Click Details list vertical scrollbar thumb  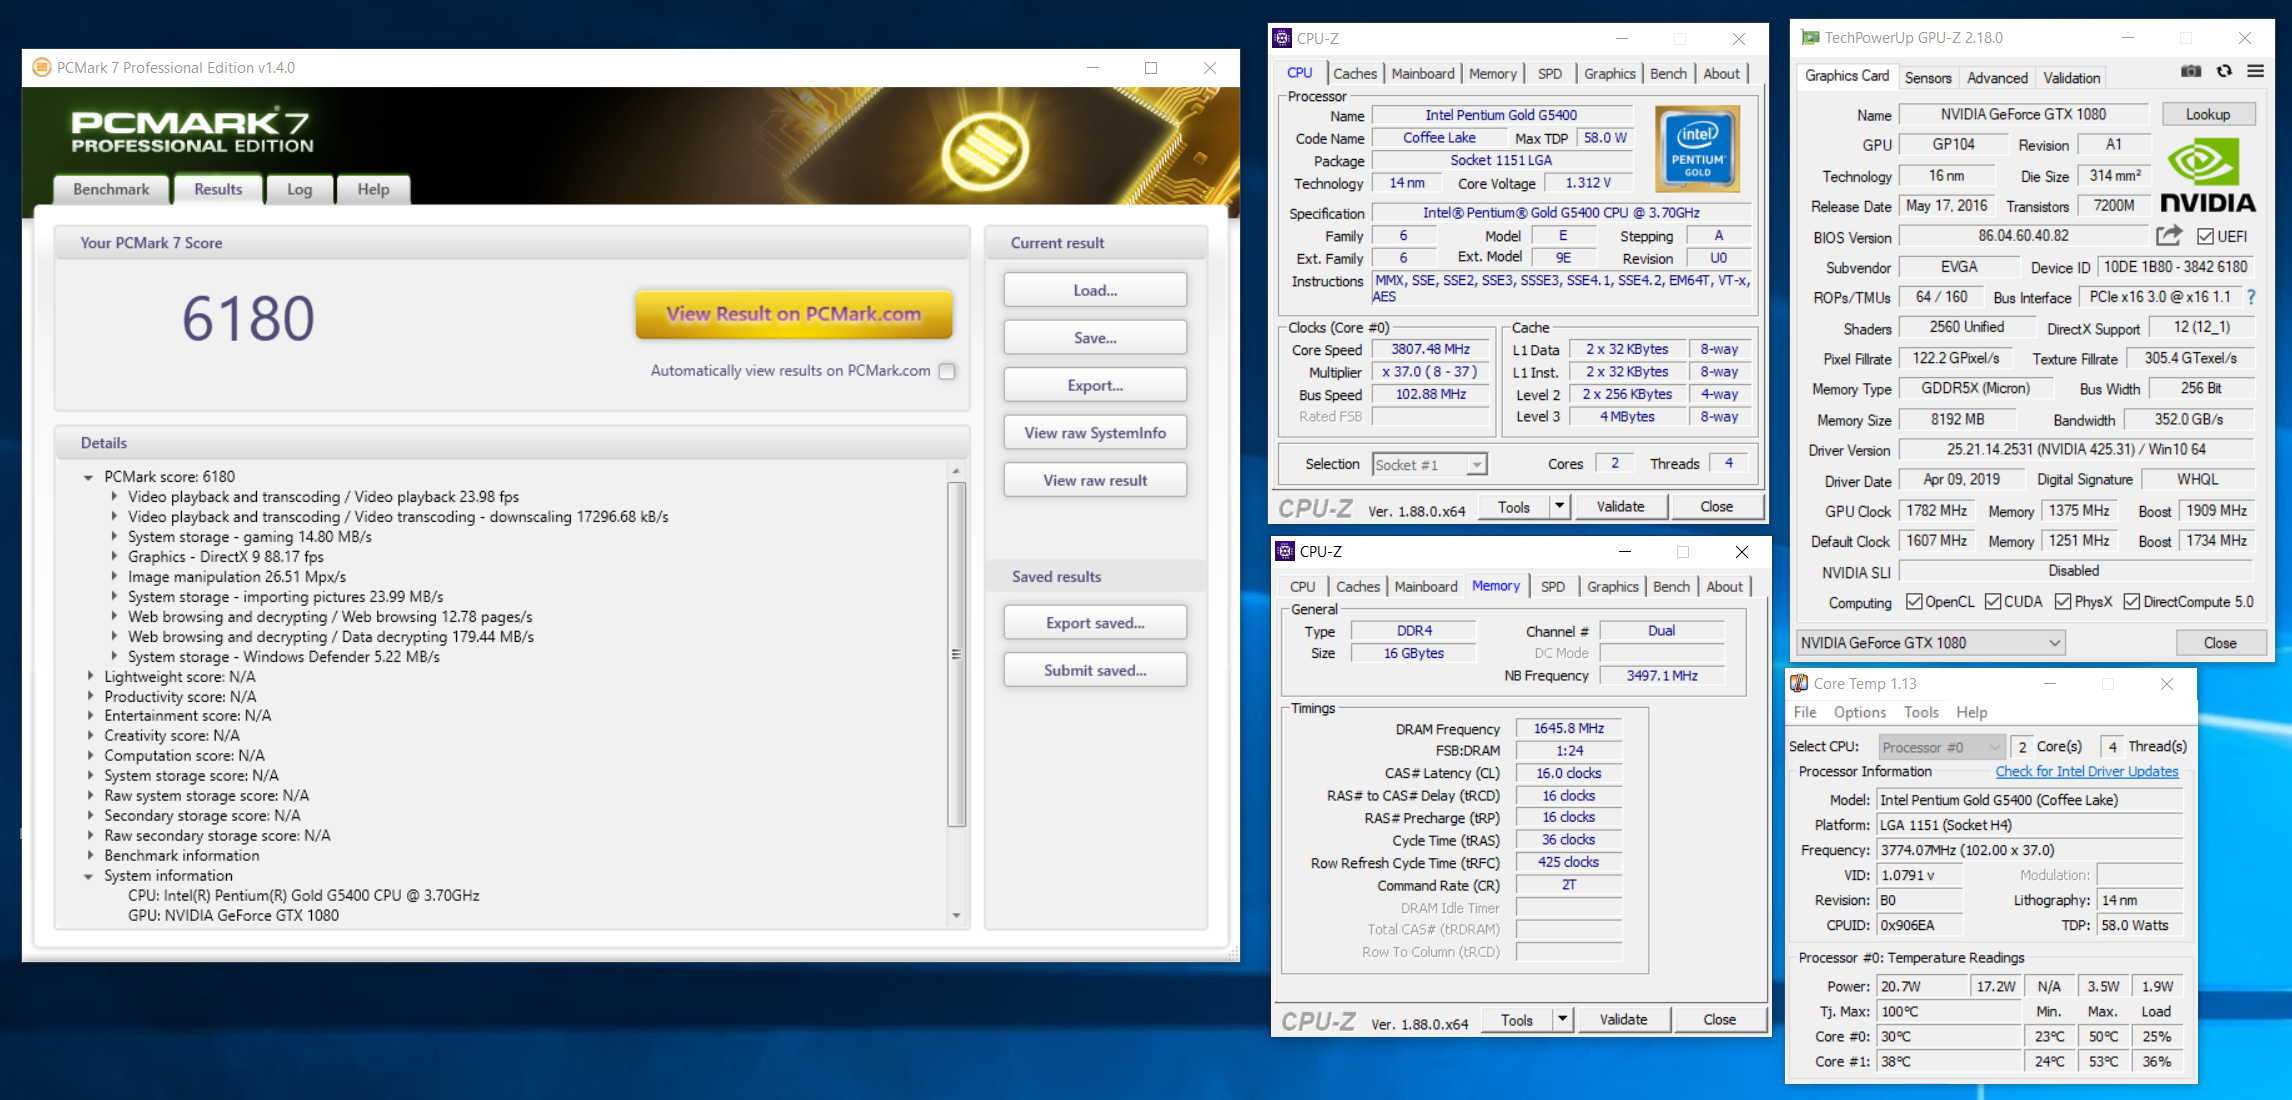[956, 654]
